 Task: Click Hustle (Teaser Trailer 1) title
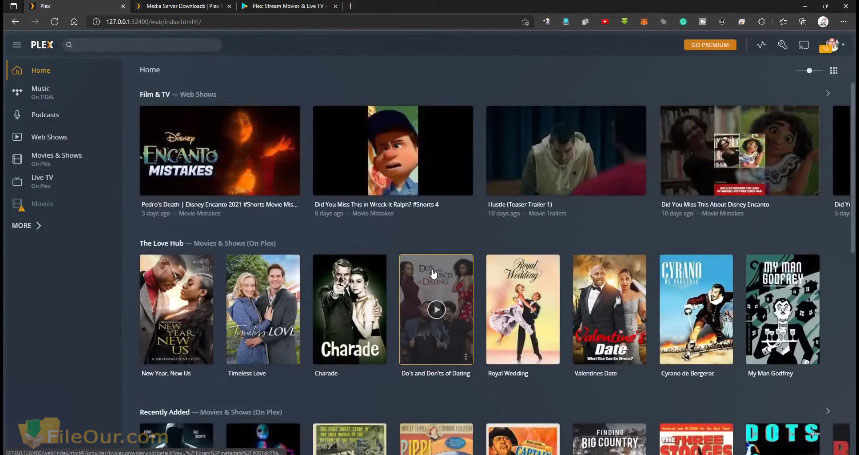[520, 204]
